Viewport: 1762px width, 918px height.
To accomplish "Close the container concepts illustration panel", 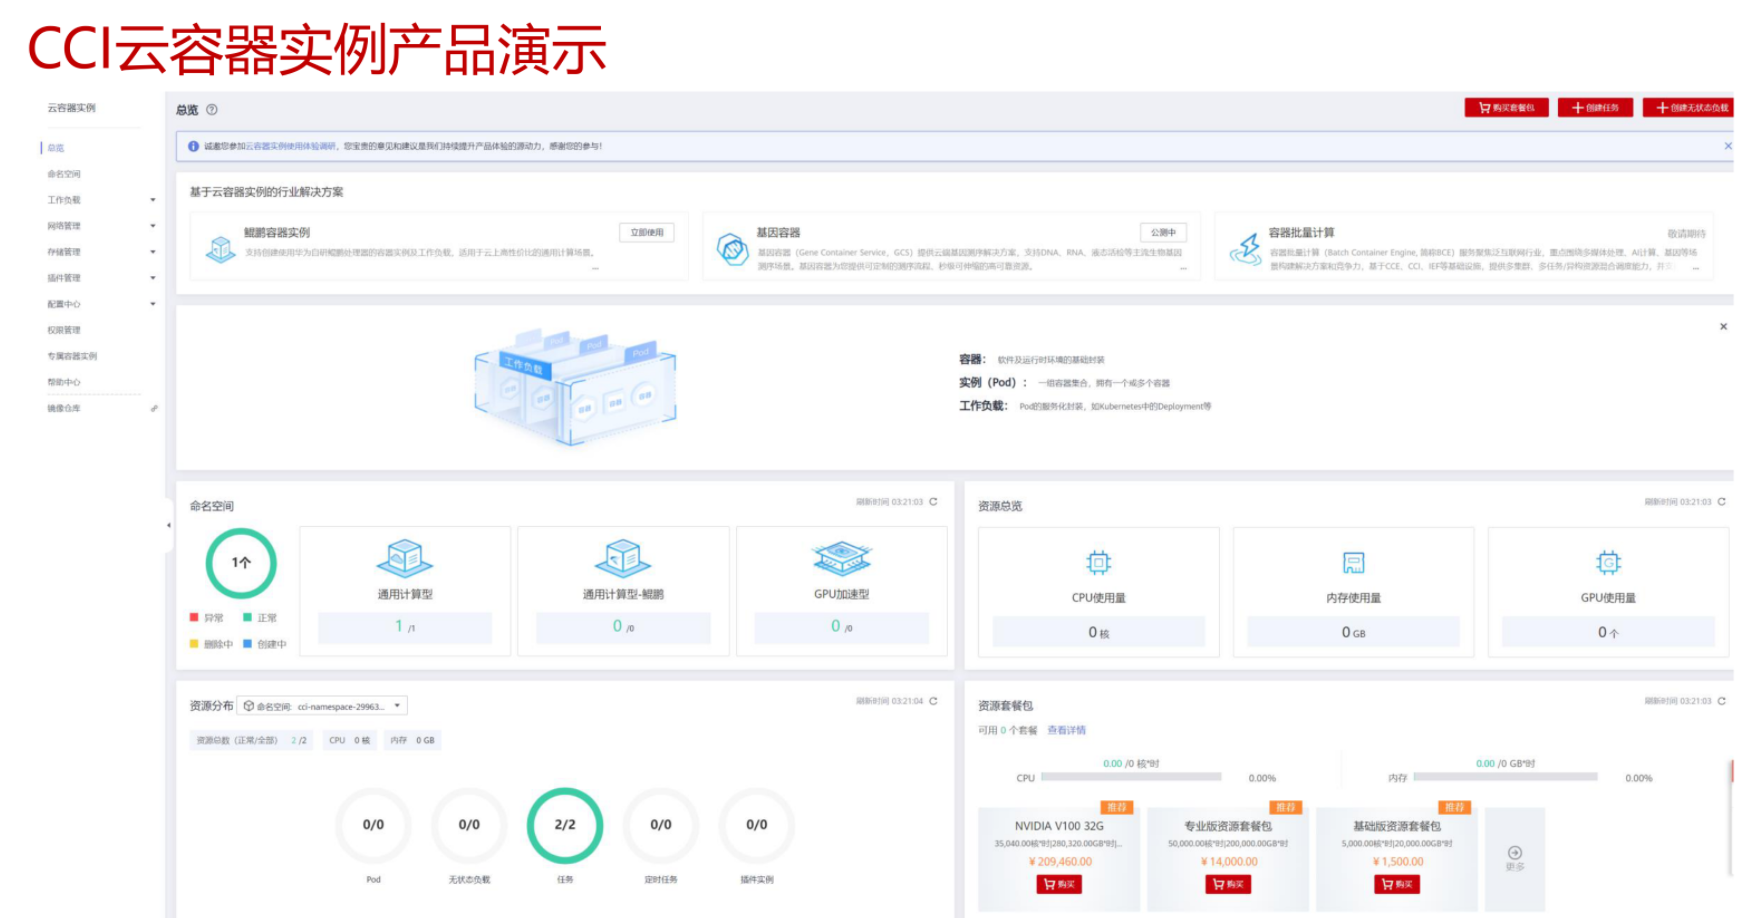I will (x=1723, y=327).
